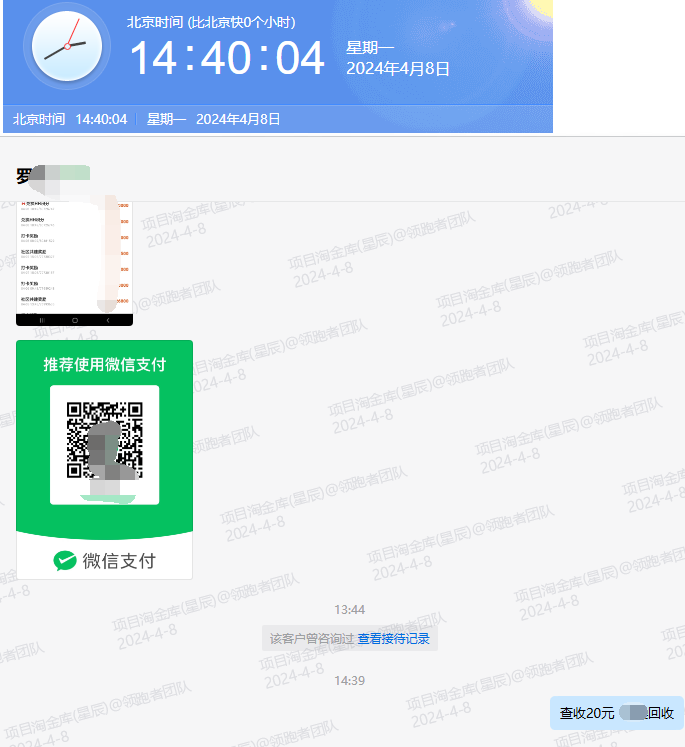Open the phone screenshot thumbnail with reward list

pos(74,262)
